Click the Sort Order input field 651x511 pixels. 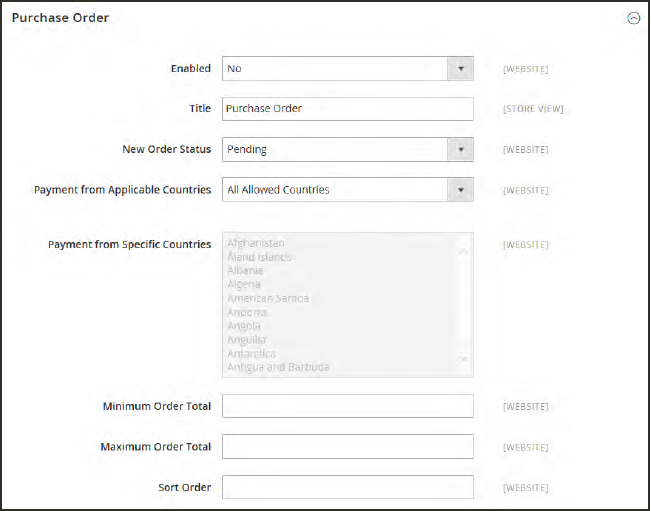[x=347, y=487]
